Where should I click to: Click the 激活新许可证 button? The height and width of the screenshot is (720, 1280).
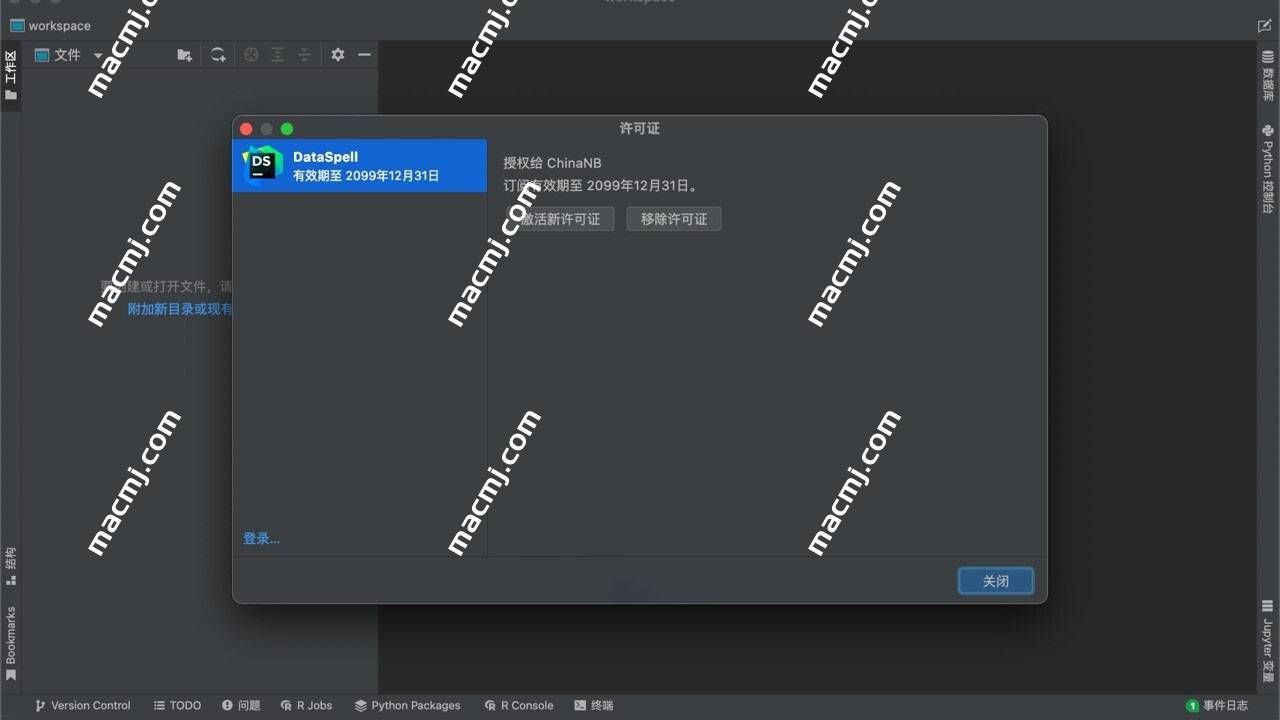560,219
